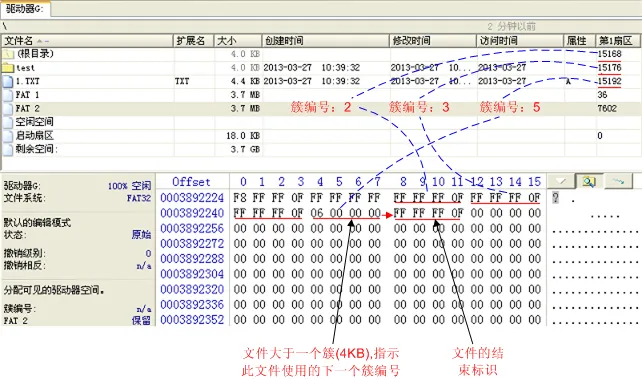Screen dimensions: 642x379
Task: Select the FAT 2 entry name in file list
Action: [27, 108]
